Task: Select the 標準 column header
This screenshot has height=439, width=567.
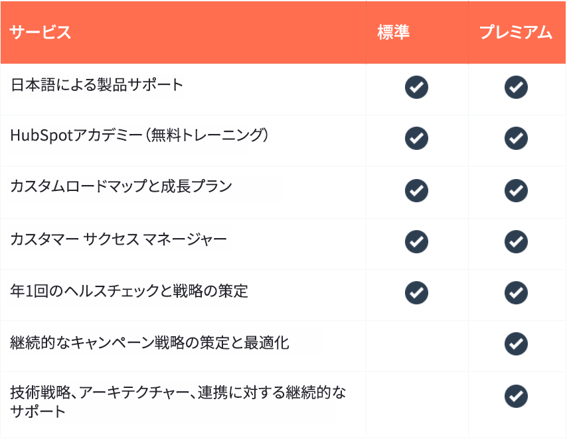Action: coord(393,32)
